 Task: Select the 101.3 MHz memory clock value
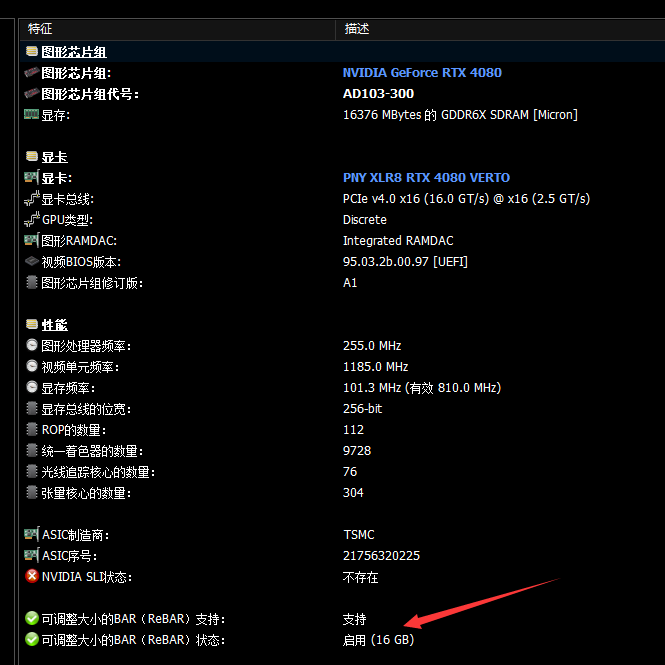pos(422,388)
